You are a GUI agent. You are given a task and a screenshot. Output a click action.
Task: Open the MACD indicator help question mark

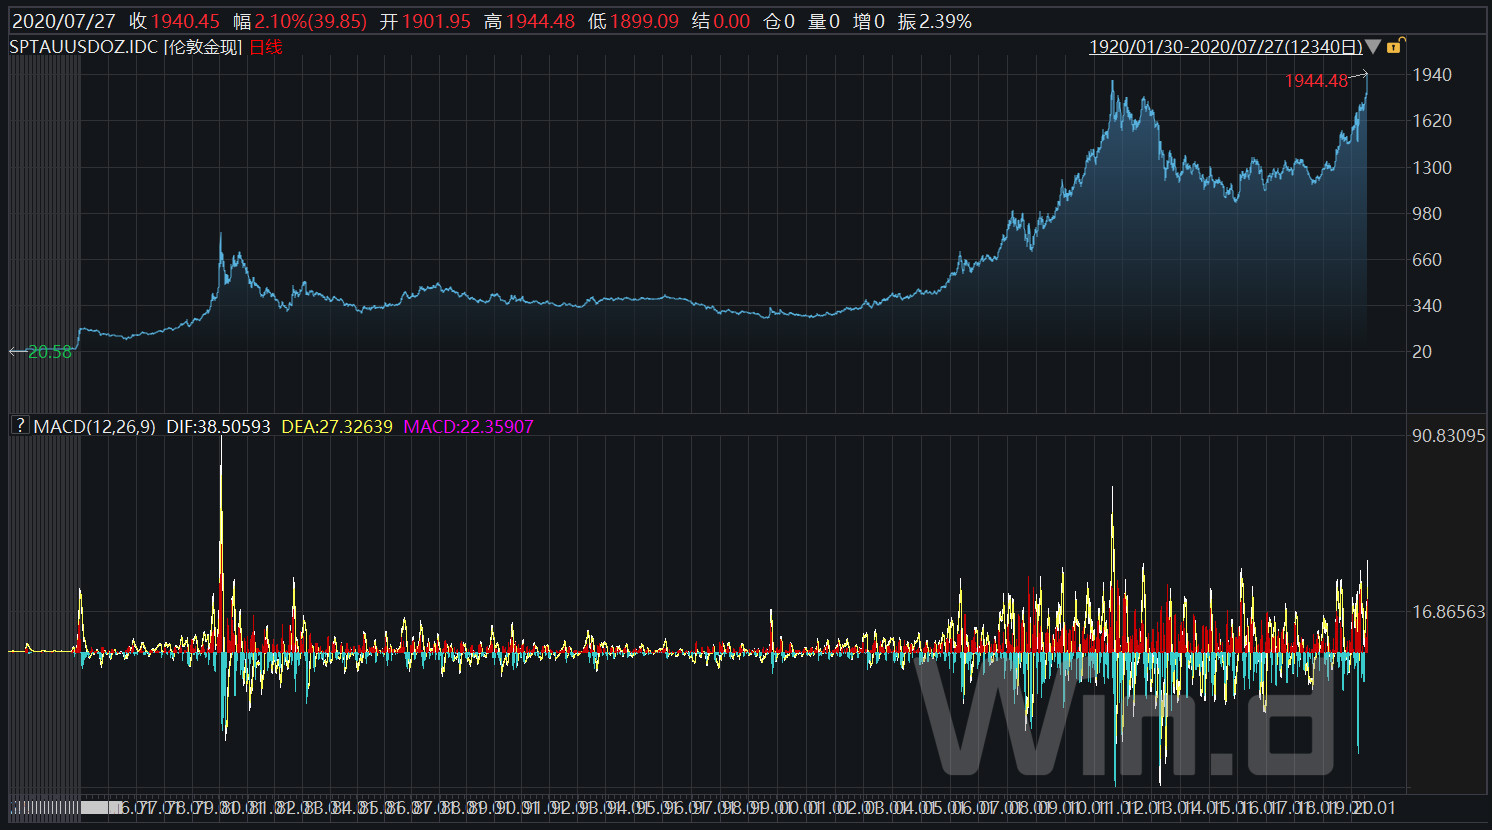tap(20, 426)
